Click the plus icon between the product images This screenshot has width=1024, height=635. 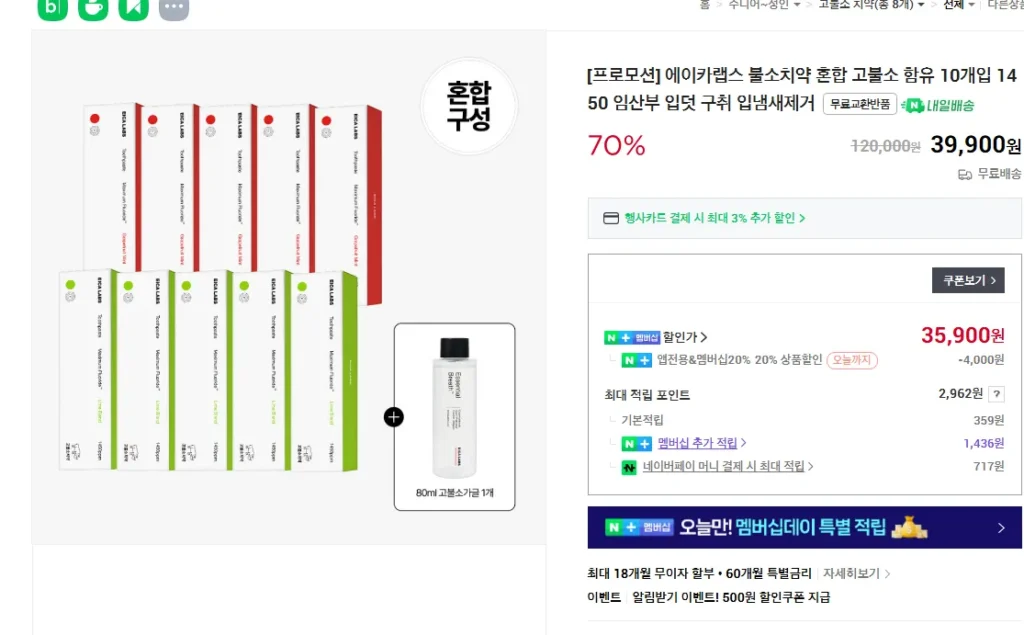[394, 417]
